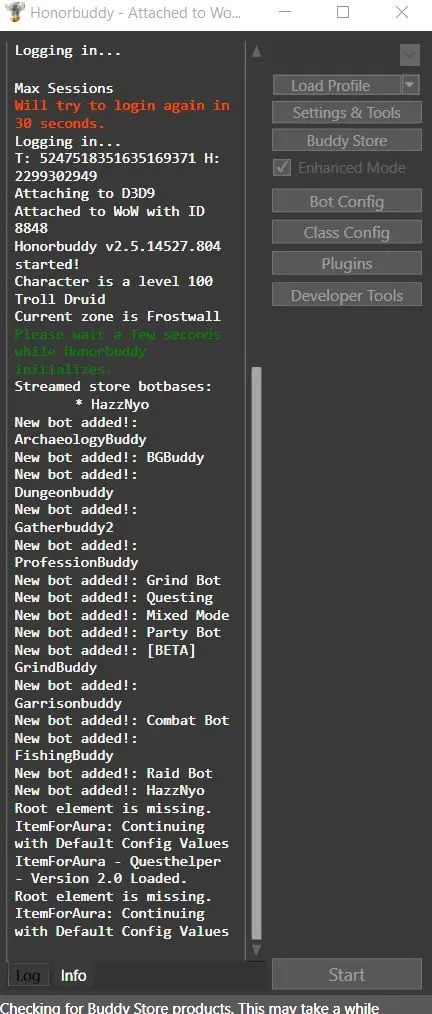Minimize the Honorbuddy window
Viewport: 432px width, 1014px height.
point(285,12)
